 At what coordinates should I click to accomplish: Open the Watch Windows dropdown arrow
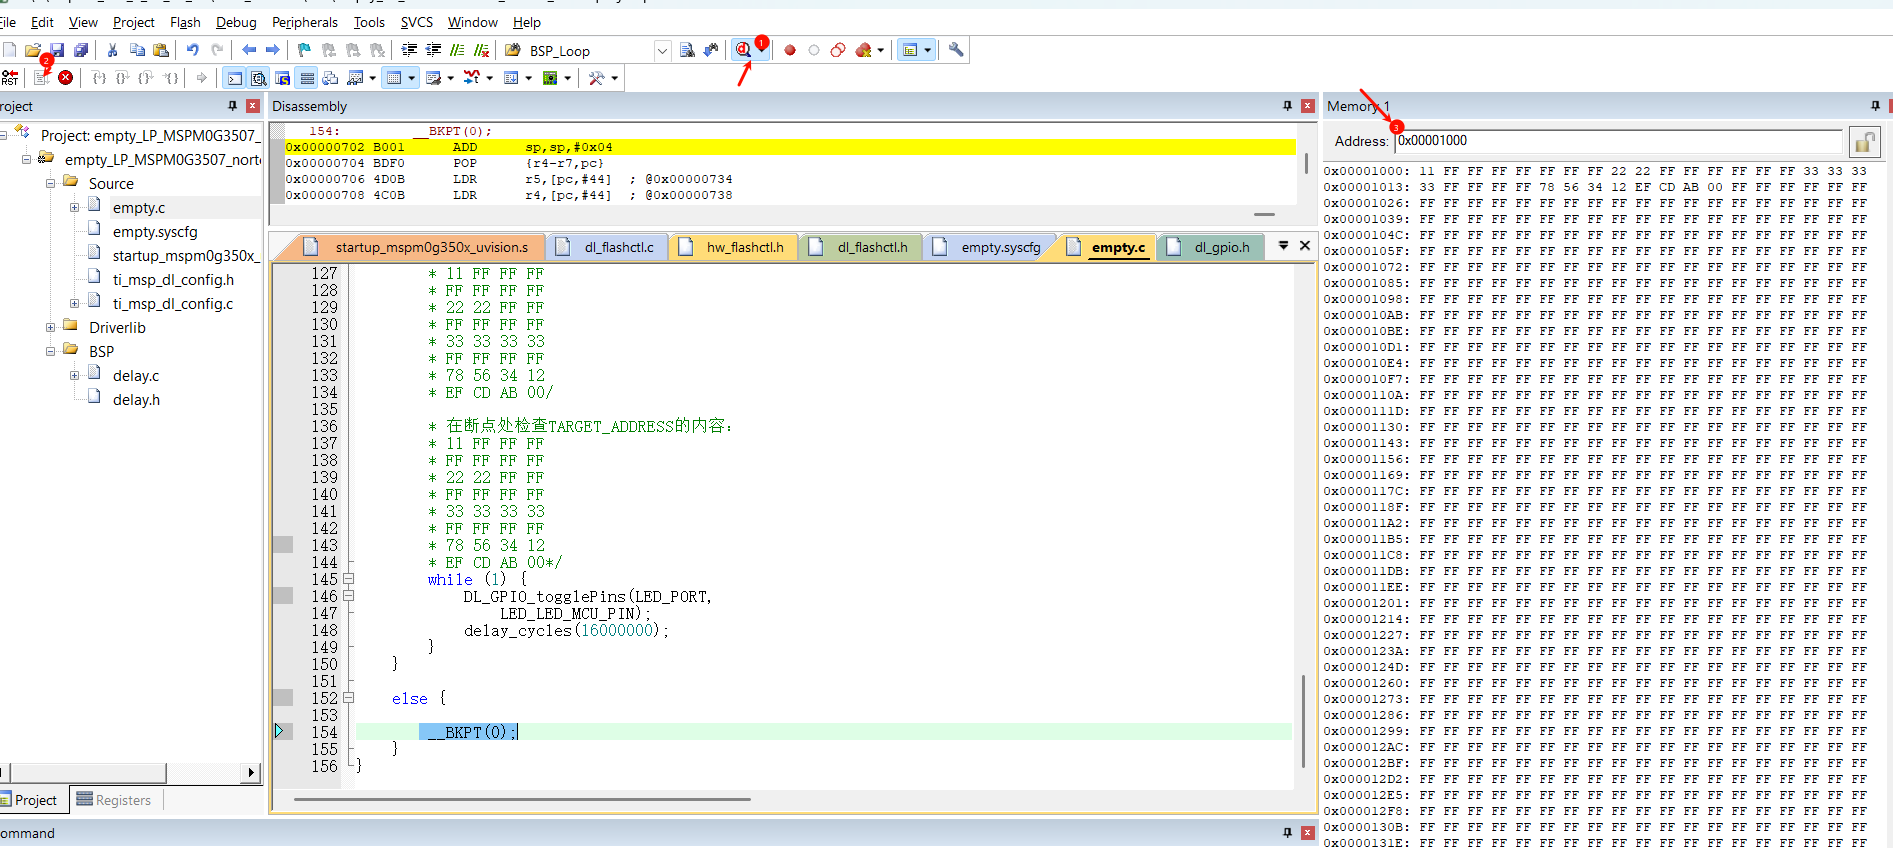coord(373,78)
